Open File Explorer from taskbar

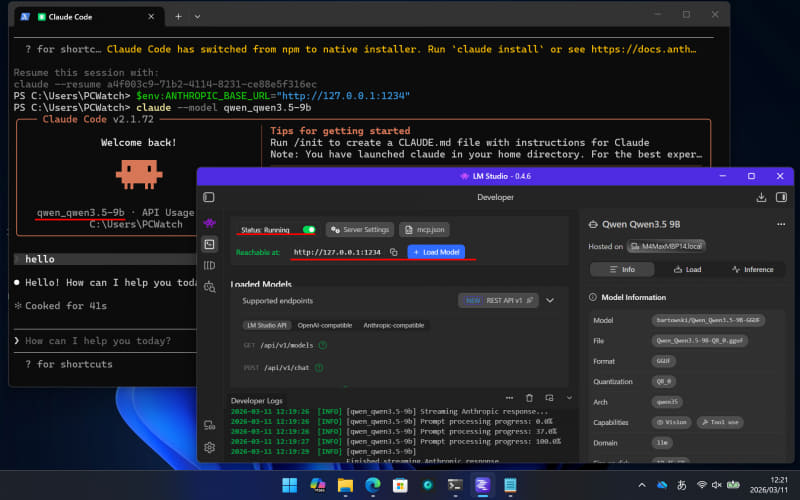345,485
